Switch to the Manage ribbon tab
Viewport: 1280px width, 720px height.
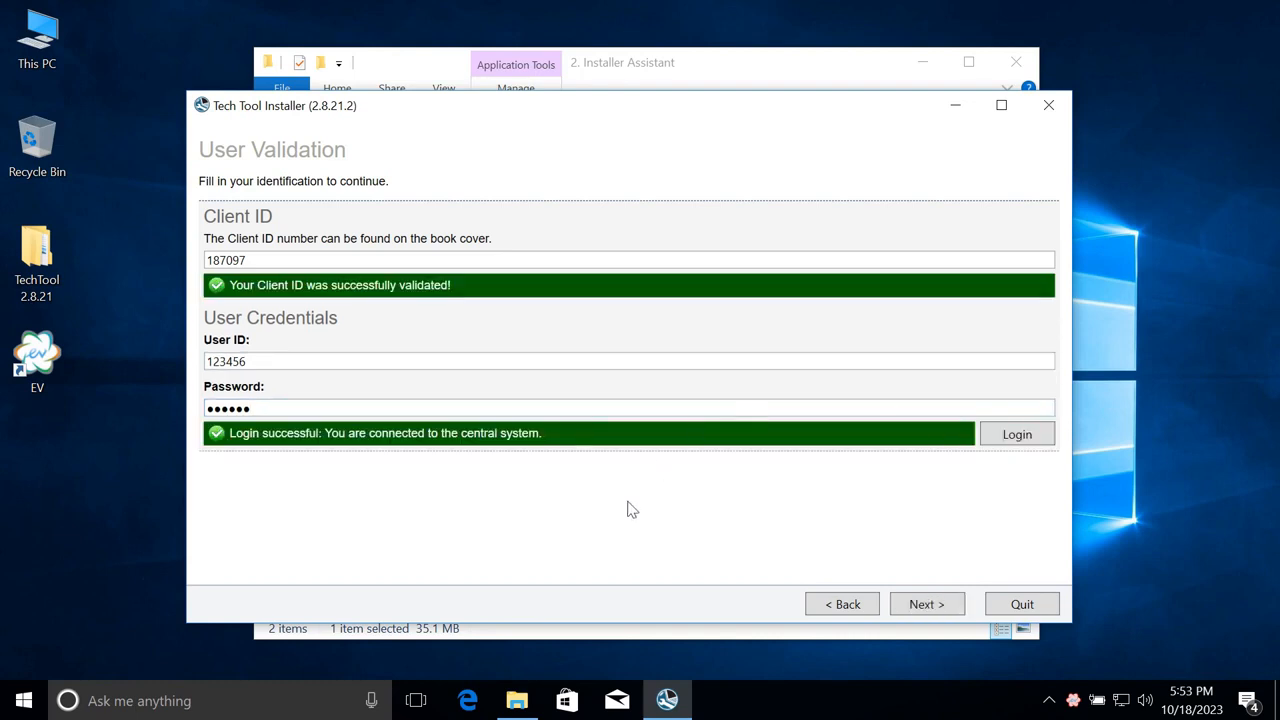[x=516, y=88]
